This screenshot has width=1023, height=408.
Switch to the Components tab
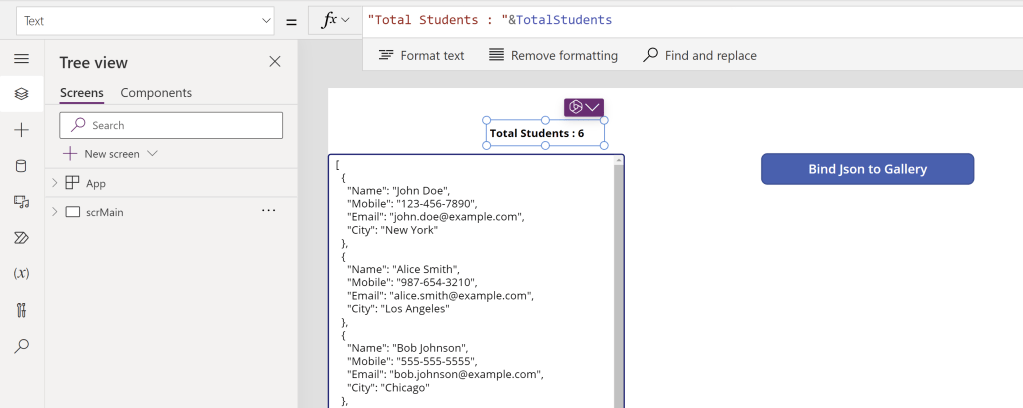(x=156, y=93)
